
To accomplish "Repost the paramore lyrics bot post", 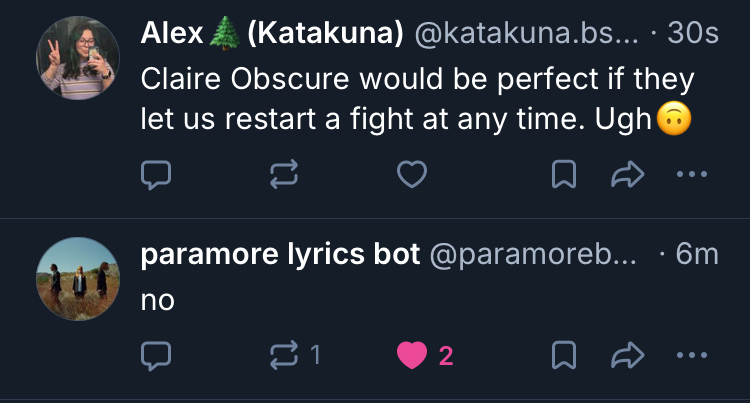I will click(x=285, y=354).
